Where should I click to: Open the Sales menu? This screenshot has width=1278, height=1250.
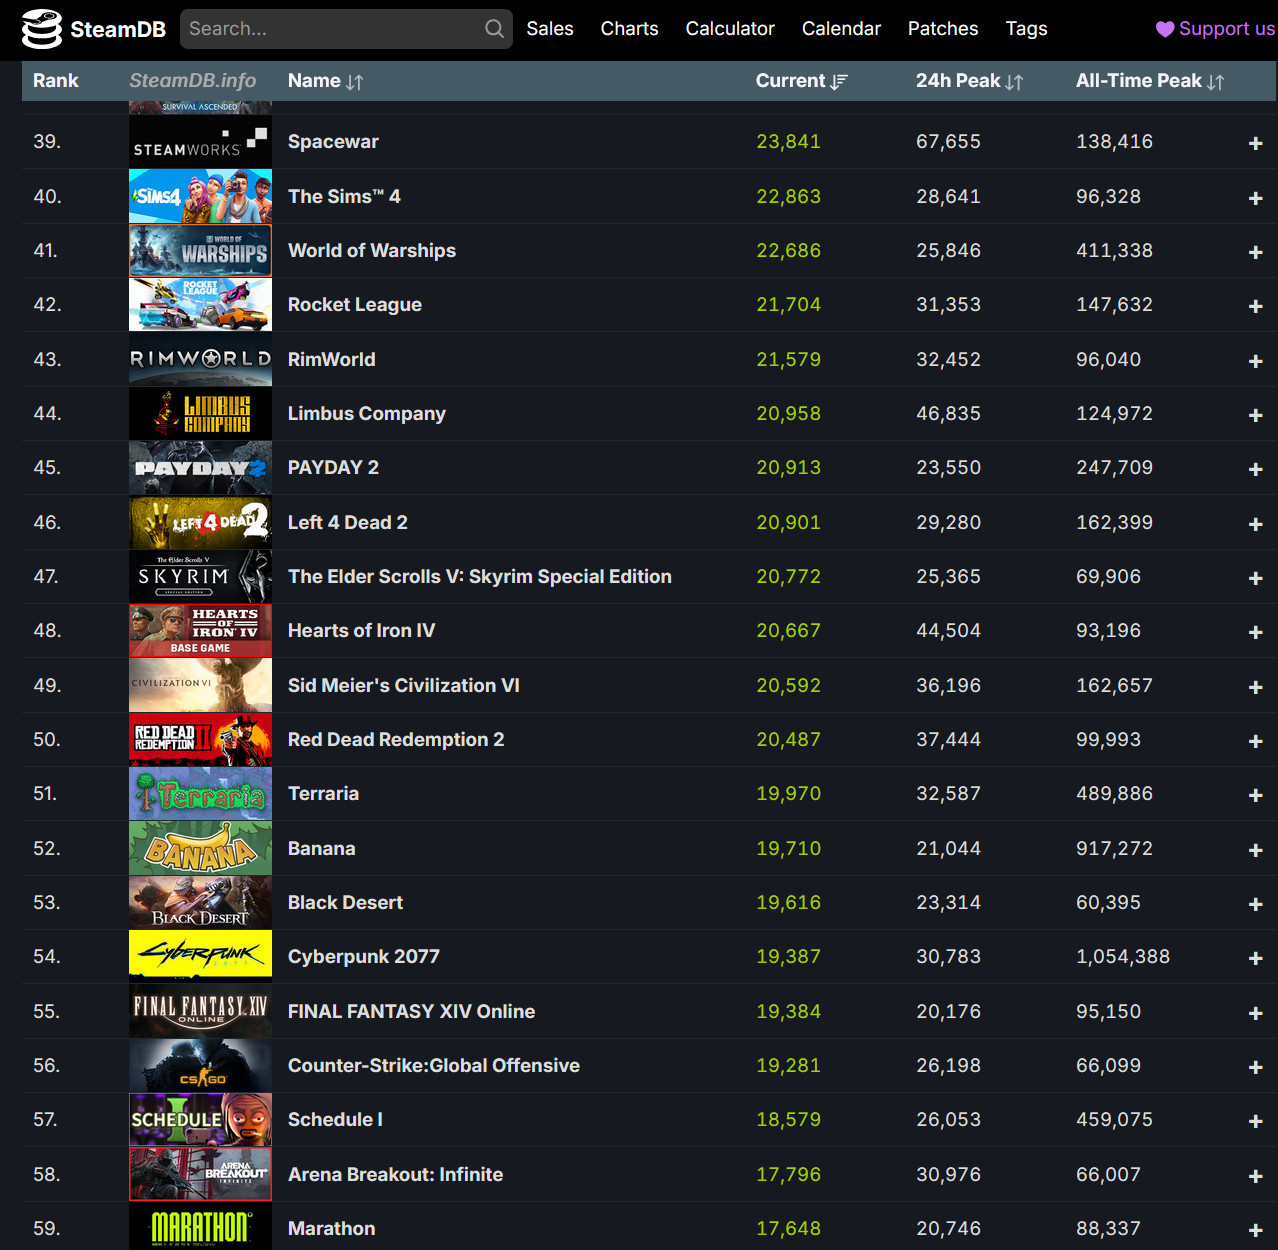point(550,29)
